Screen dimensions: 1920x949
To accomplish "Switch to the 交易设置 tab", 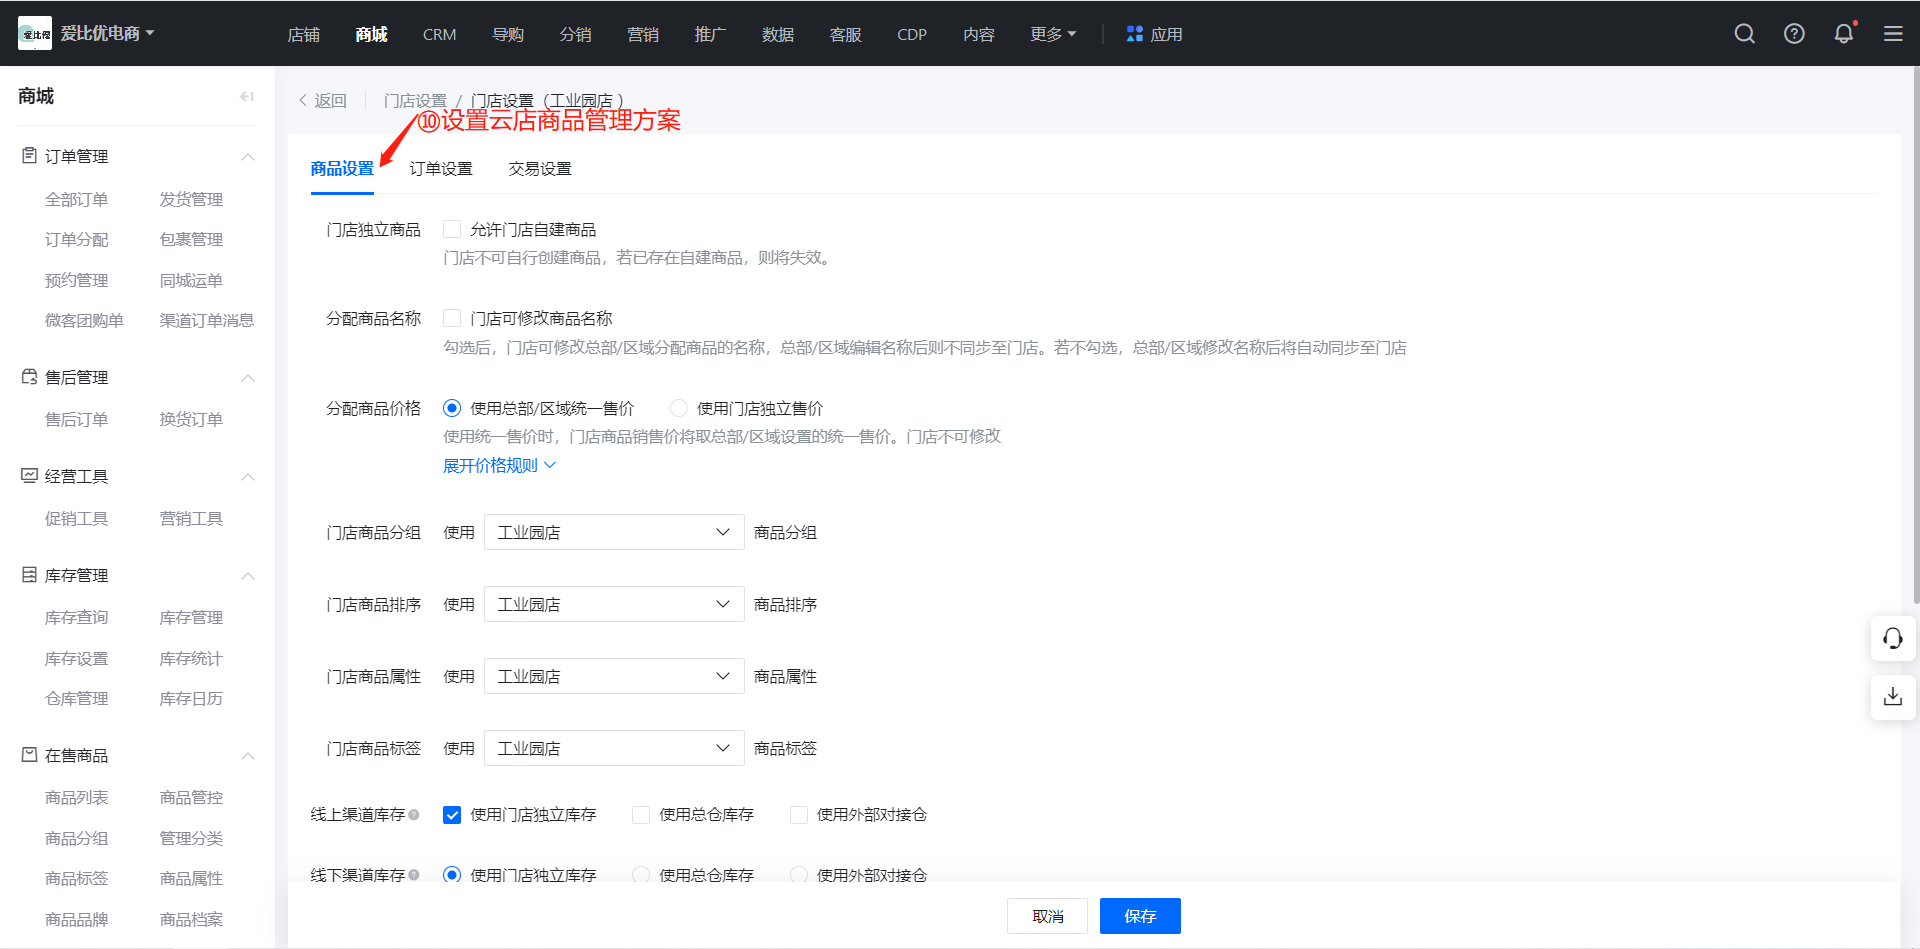I will tap(540, 169).
